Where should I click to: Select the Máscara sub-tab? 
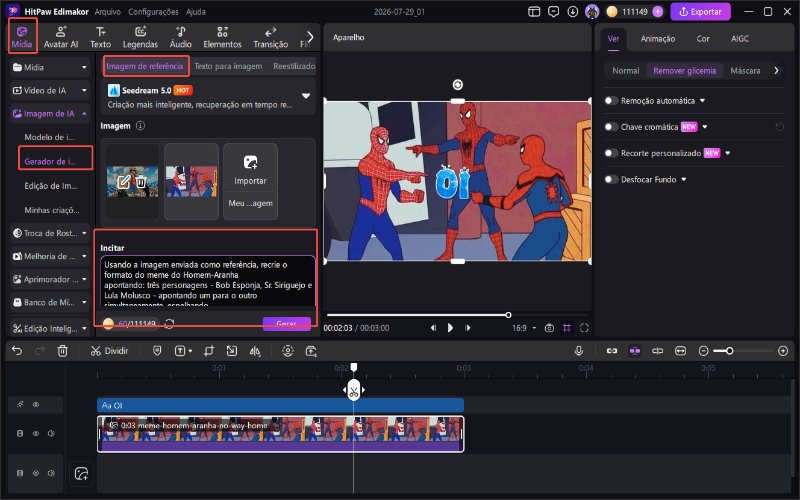pos(745,70)
